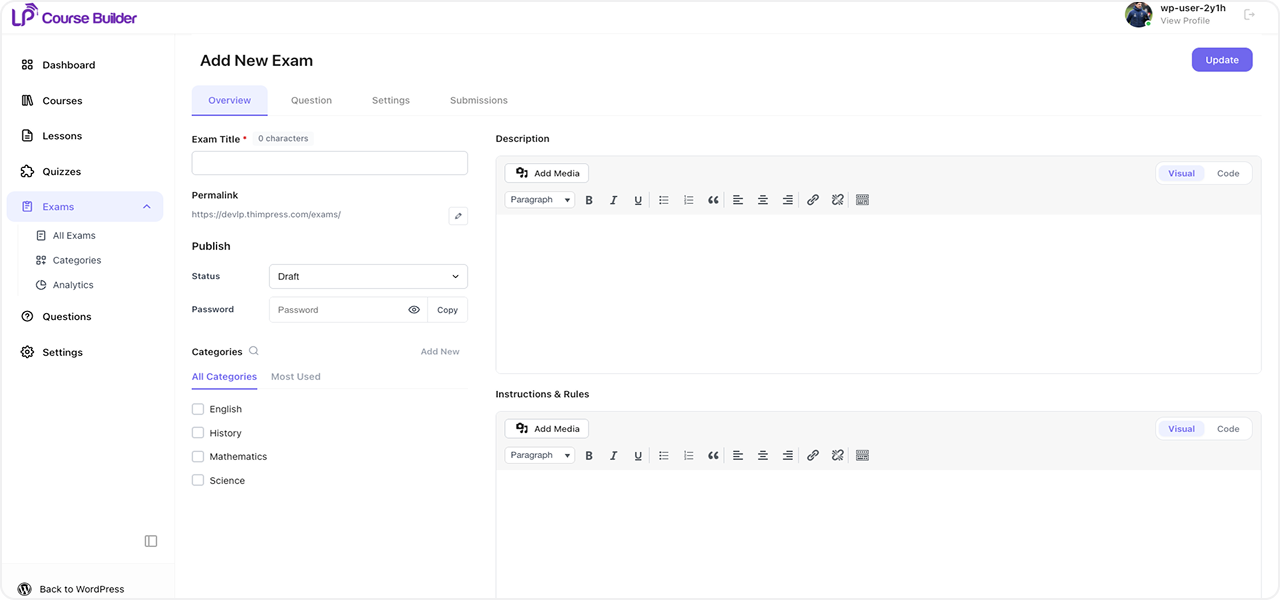Click into the Exam Title field
This screenshot has width=1280, height=600.
pos(330,163)
